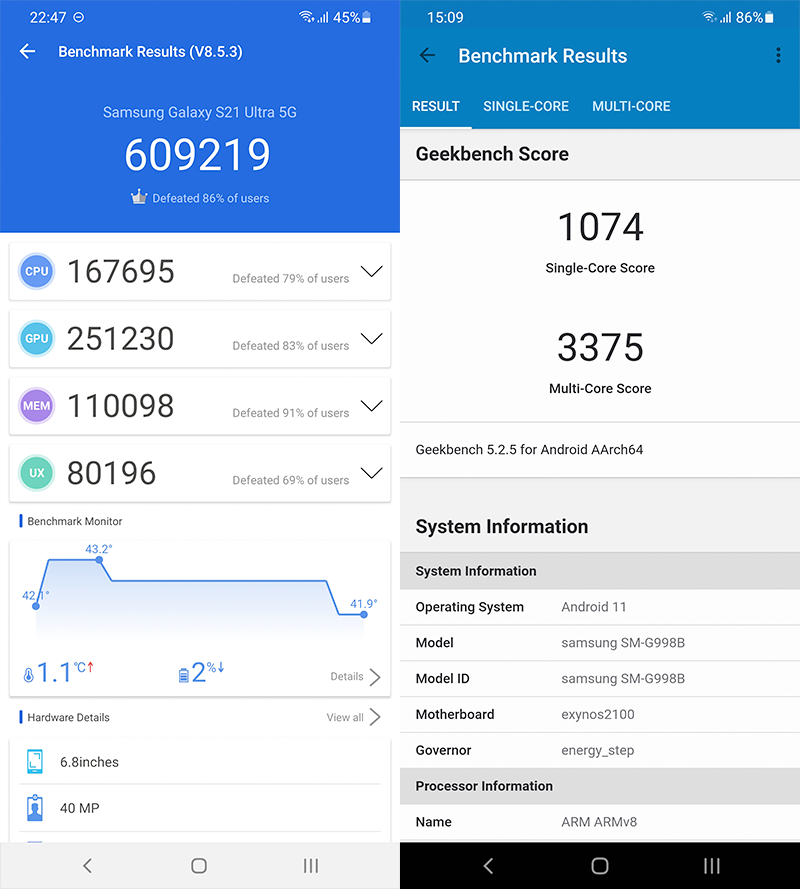Switch to the MULTI-CORE tab
The height and width of the screenshot is (889, 800).
[x=631, y=106]
